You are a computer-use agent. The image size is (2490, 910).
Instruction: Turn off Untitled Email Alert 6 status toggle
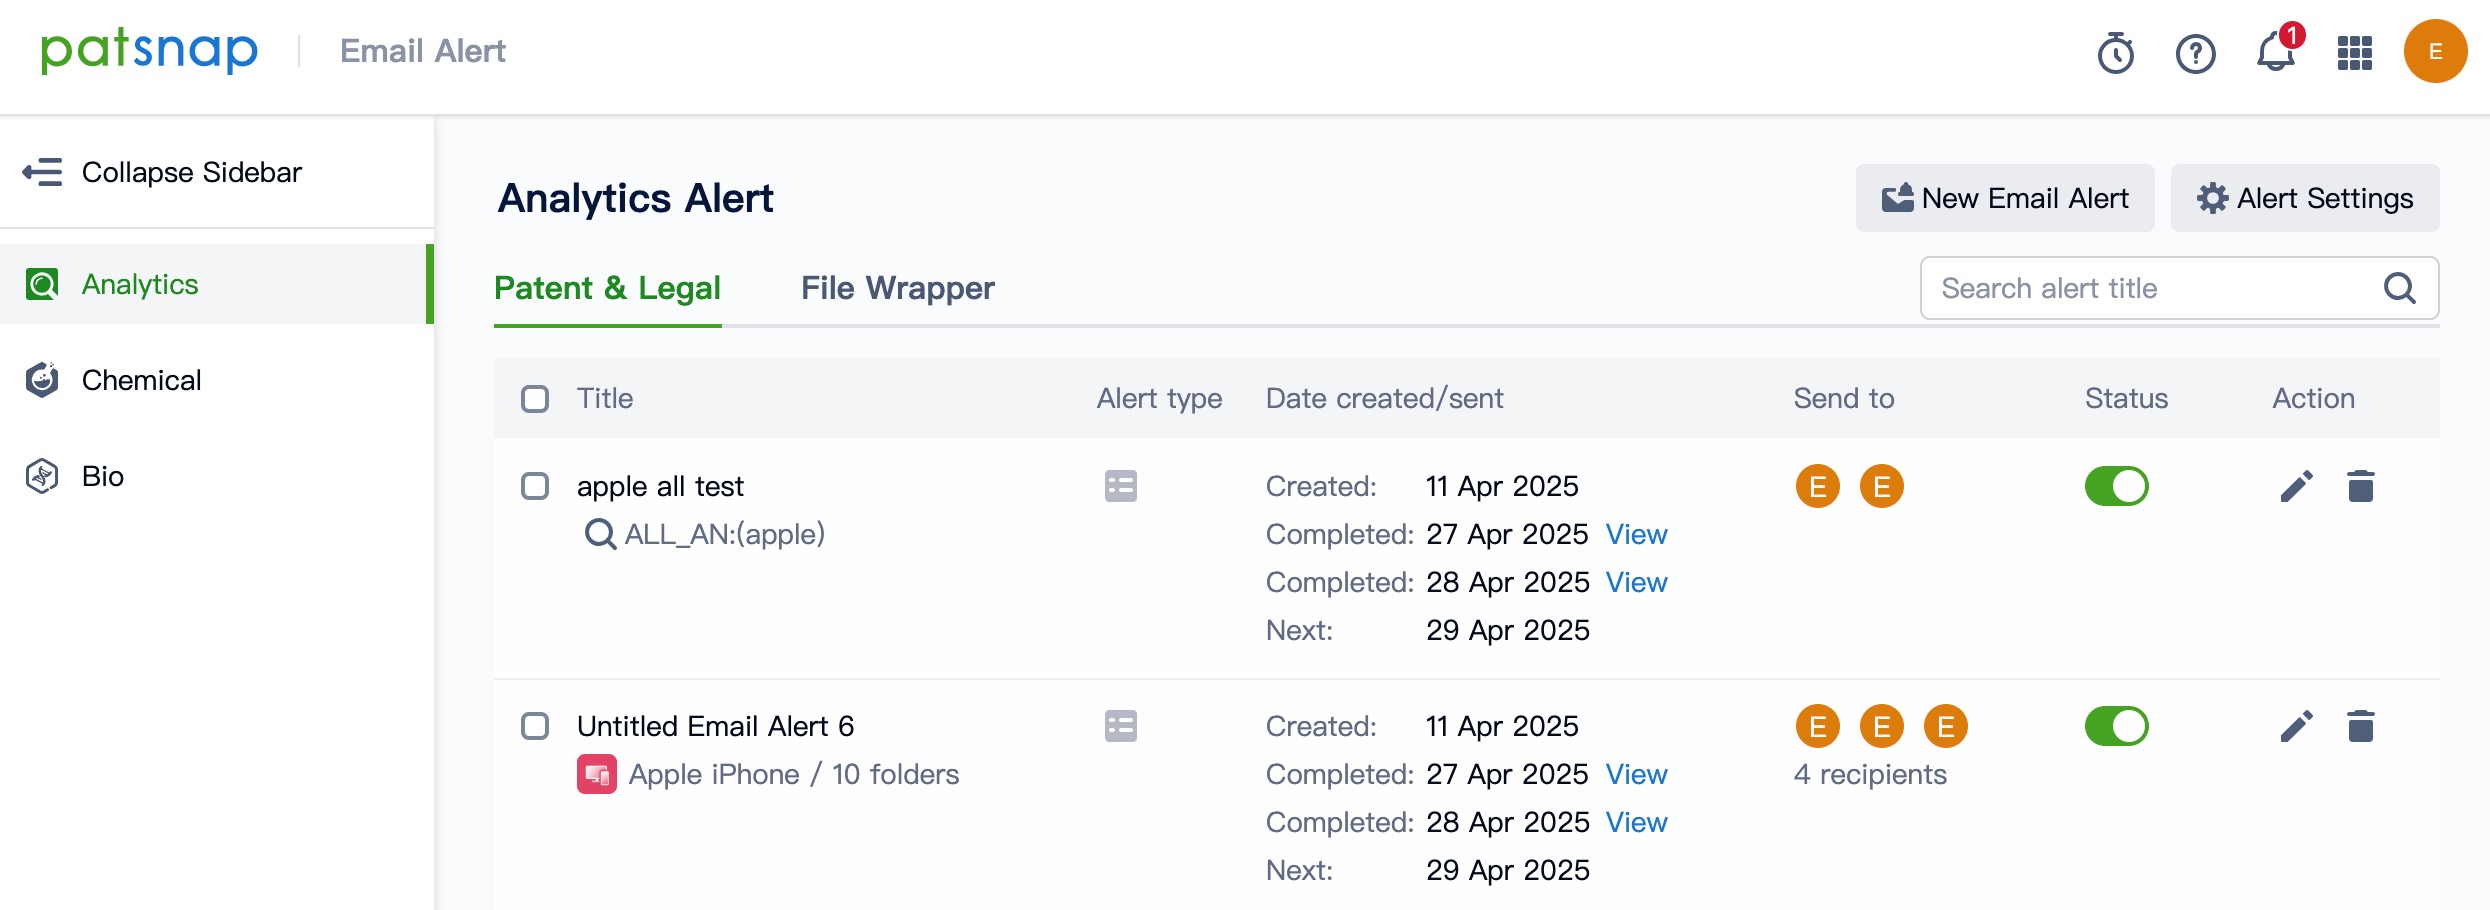coord(2116,727)
